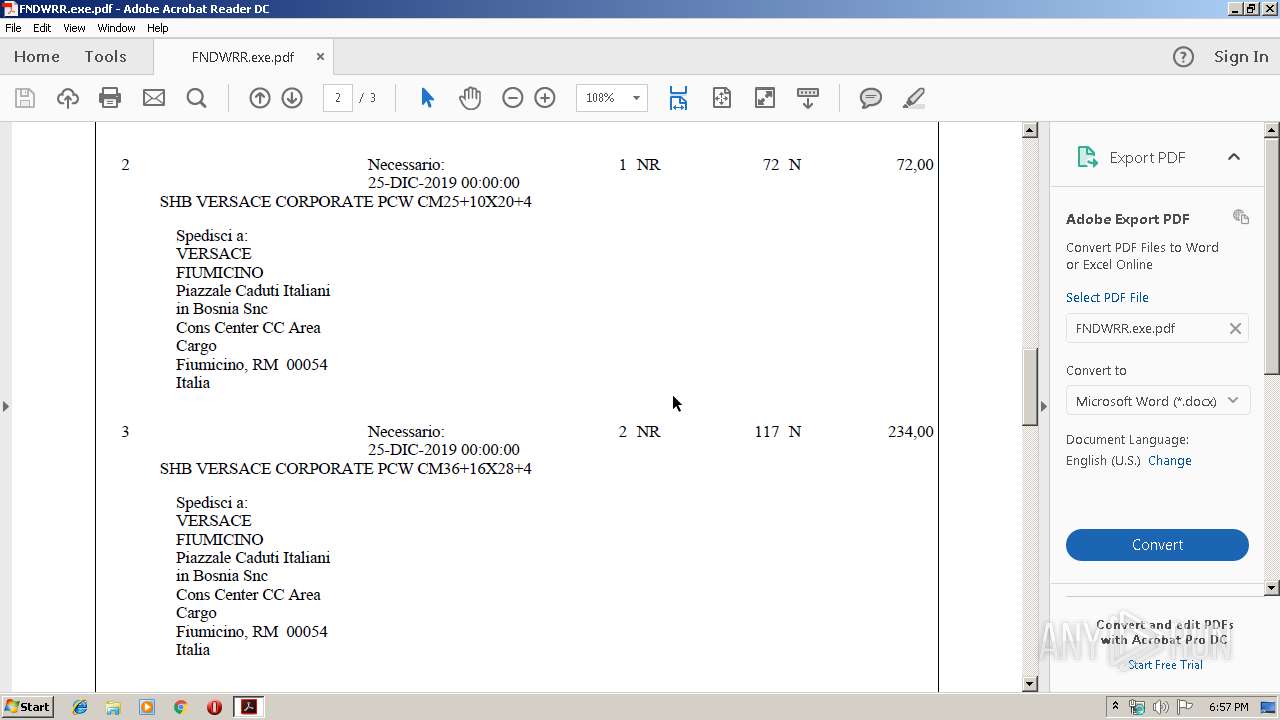The image size is (1280, 720).
Task: Select the highlighter pen tool
Action: [913, 98]
